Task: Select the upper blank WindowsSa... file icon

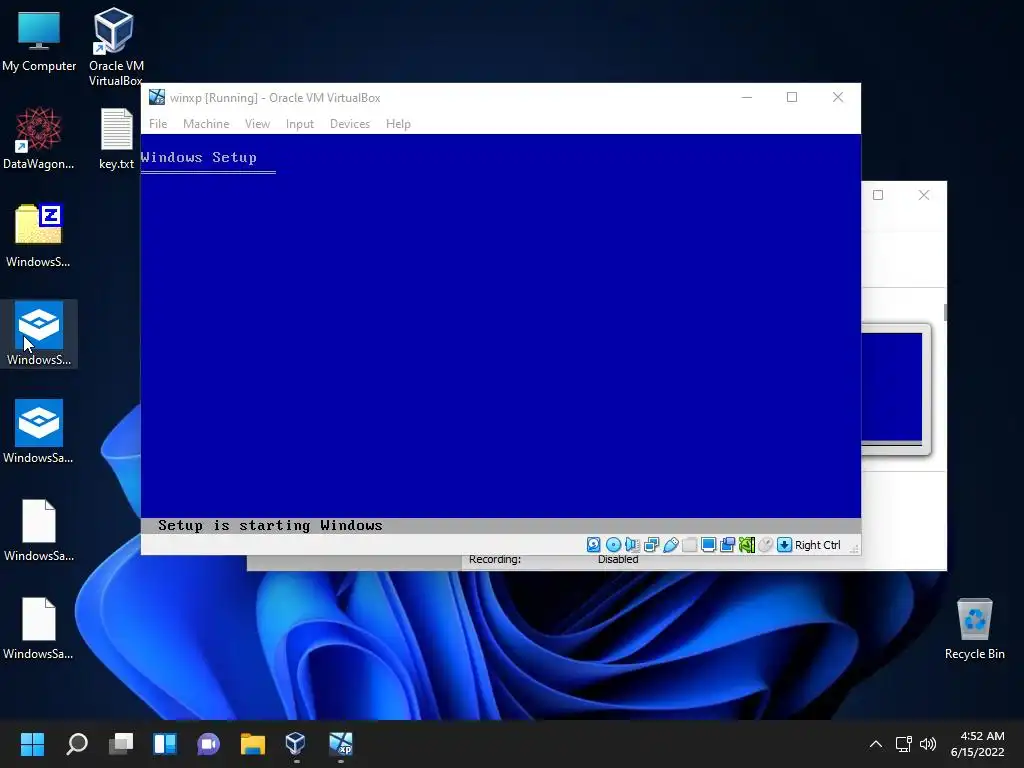Action: pos(39,530)
